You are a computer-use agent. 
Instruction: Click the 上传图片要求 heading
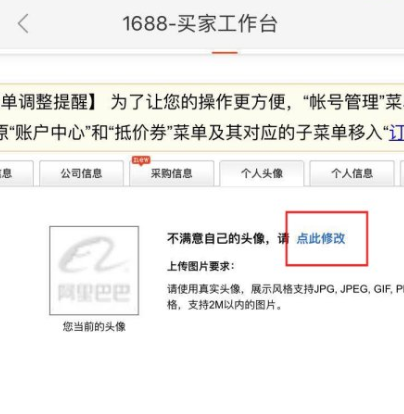tap(201, 266)
